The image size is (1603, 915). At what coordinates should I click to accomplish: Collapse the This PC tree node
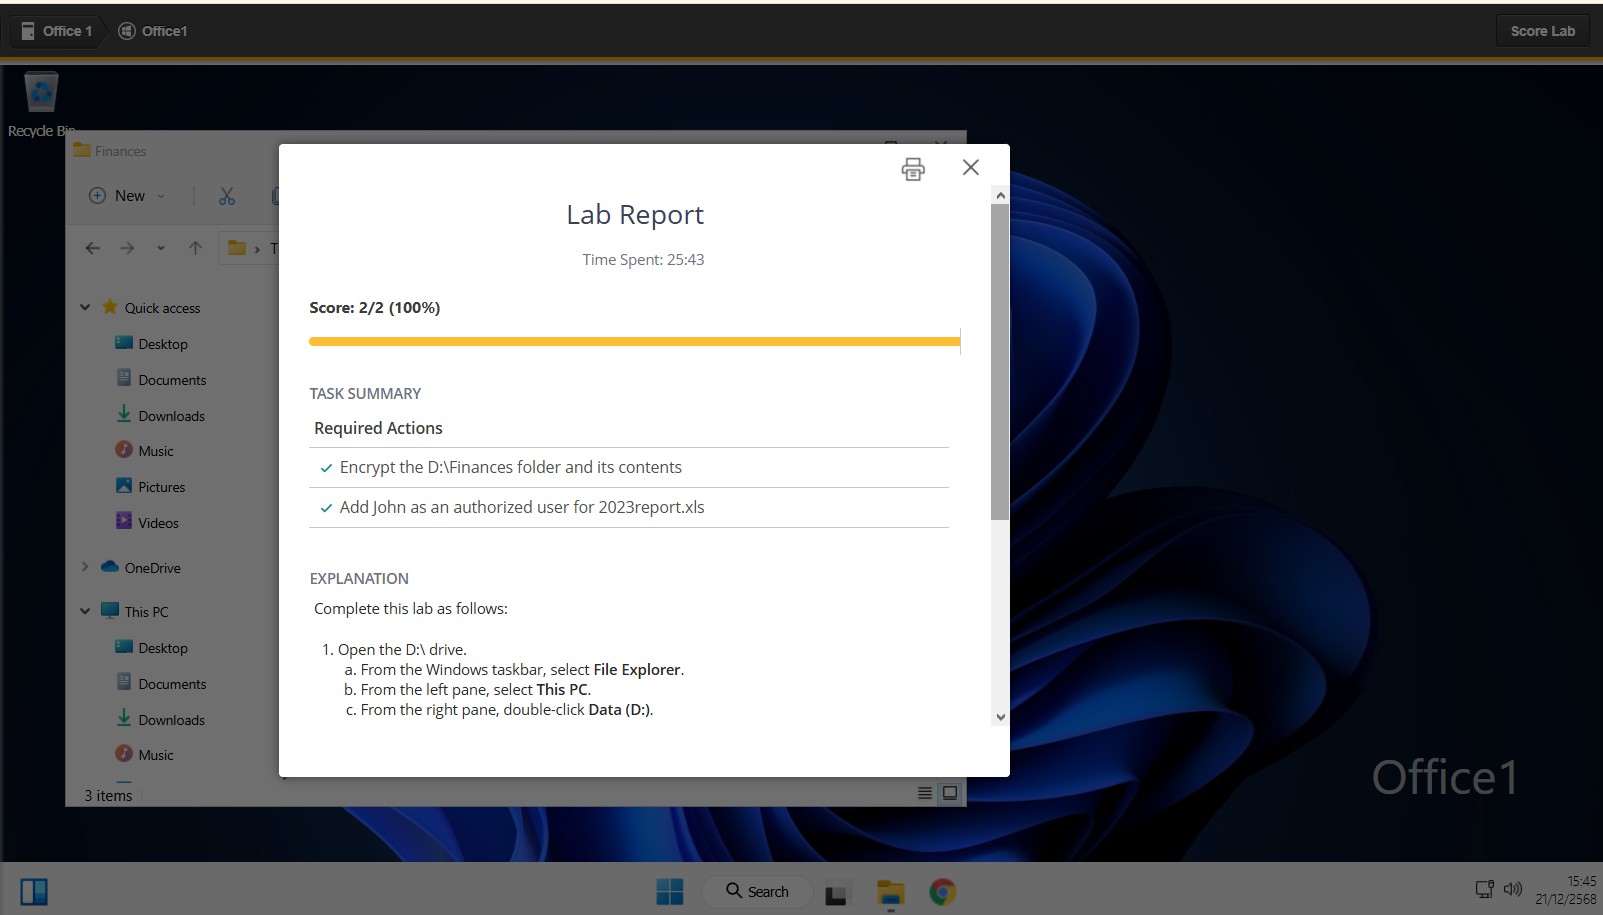coord(85,611)
